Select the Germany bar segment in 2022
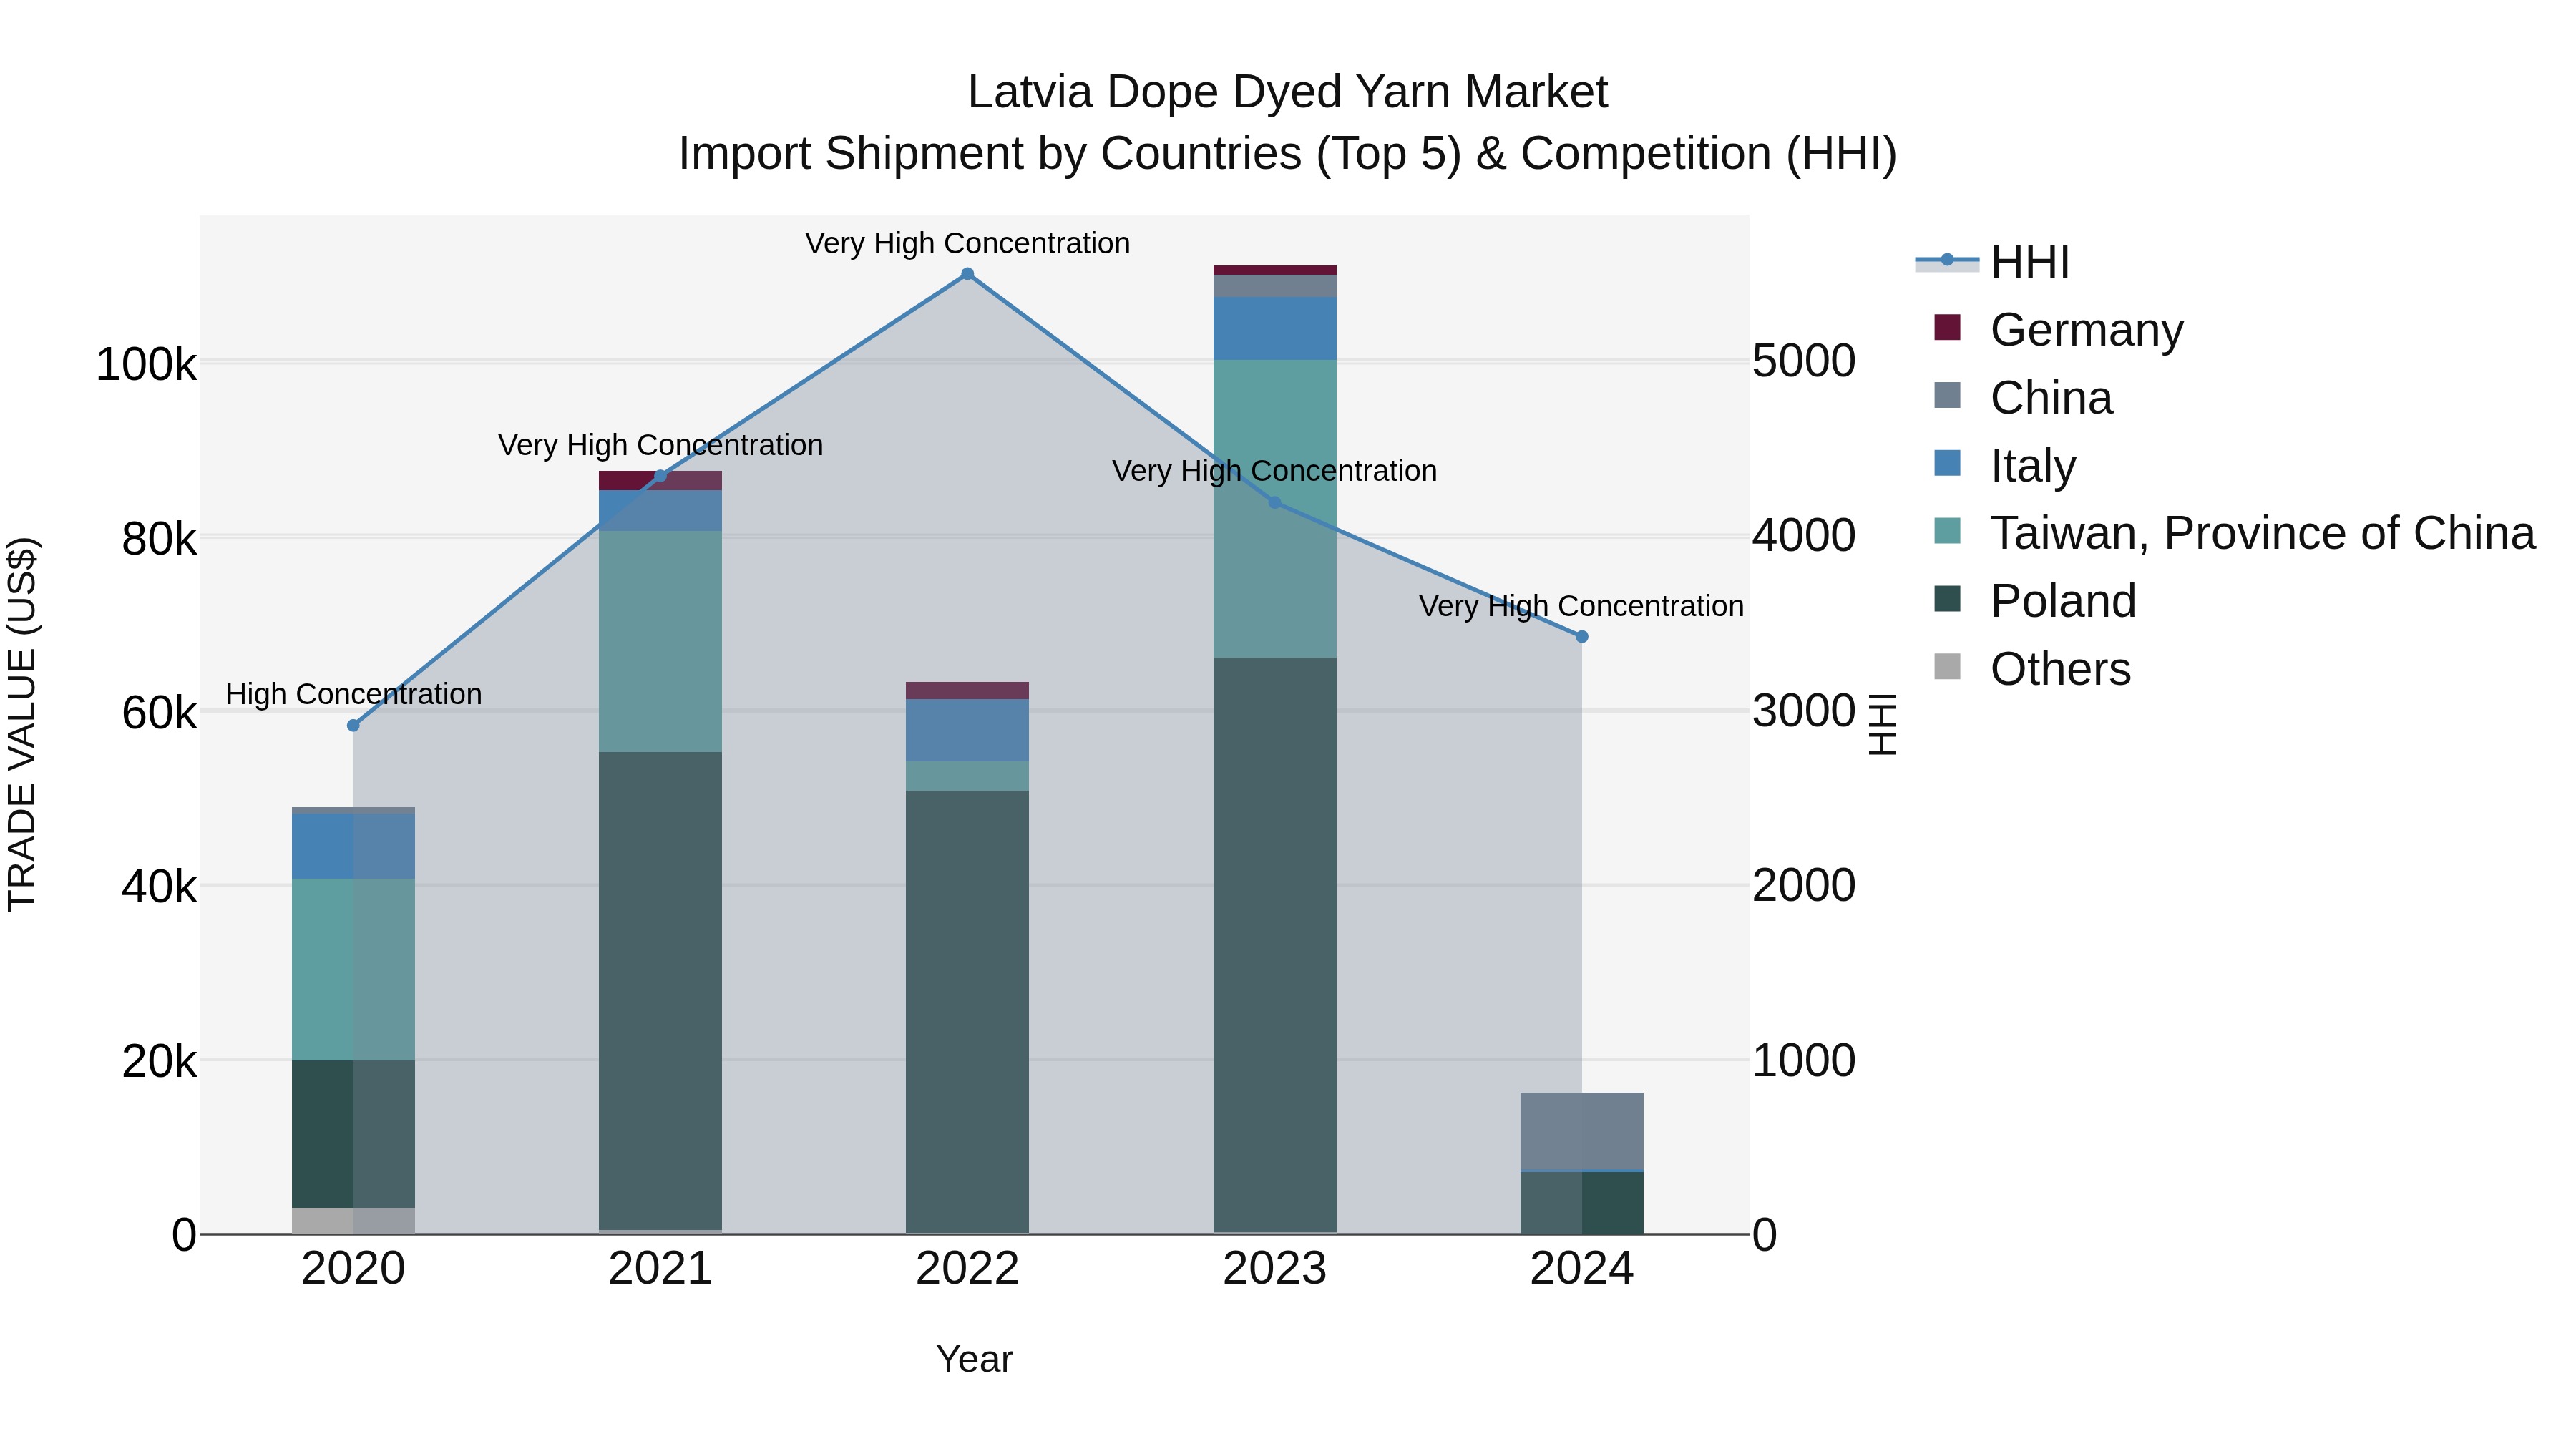 click(x=967, y=690)
